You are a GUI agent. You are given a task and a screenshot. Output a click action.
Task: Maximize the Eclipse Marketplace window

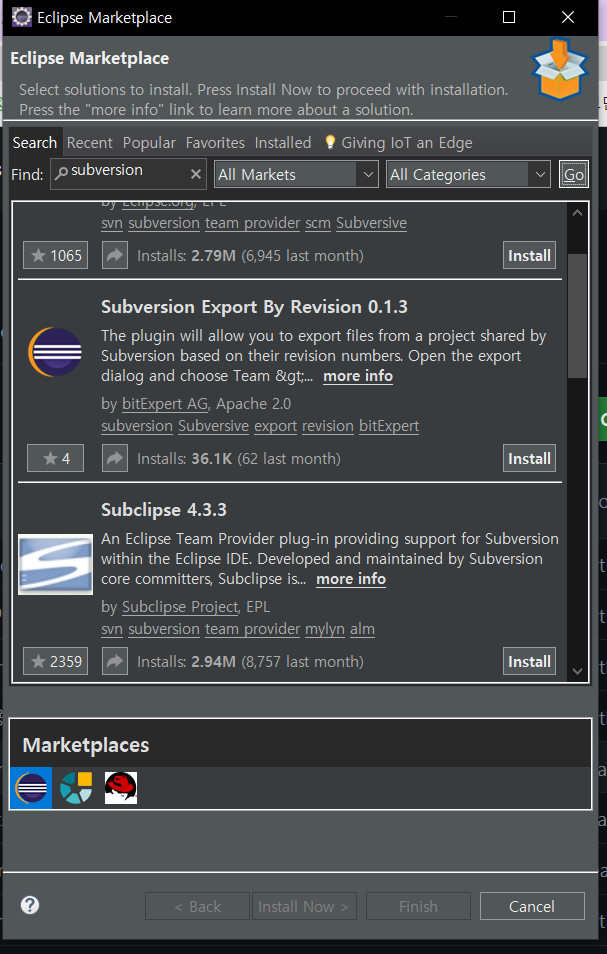click(509, 17)
